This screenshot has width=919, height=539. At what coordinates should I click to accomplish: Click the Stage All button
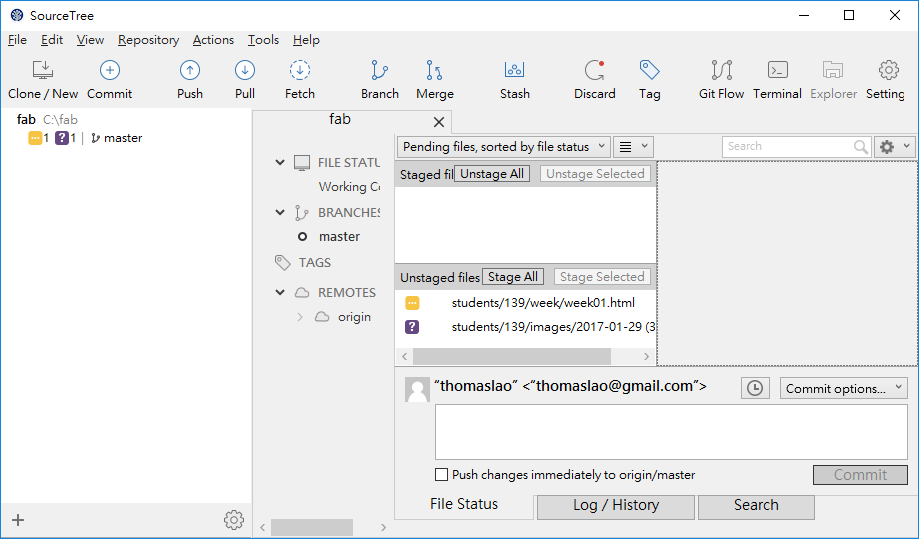point(513,277)
